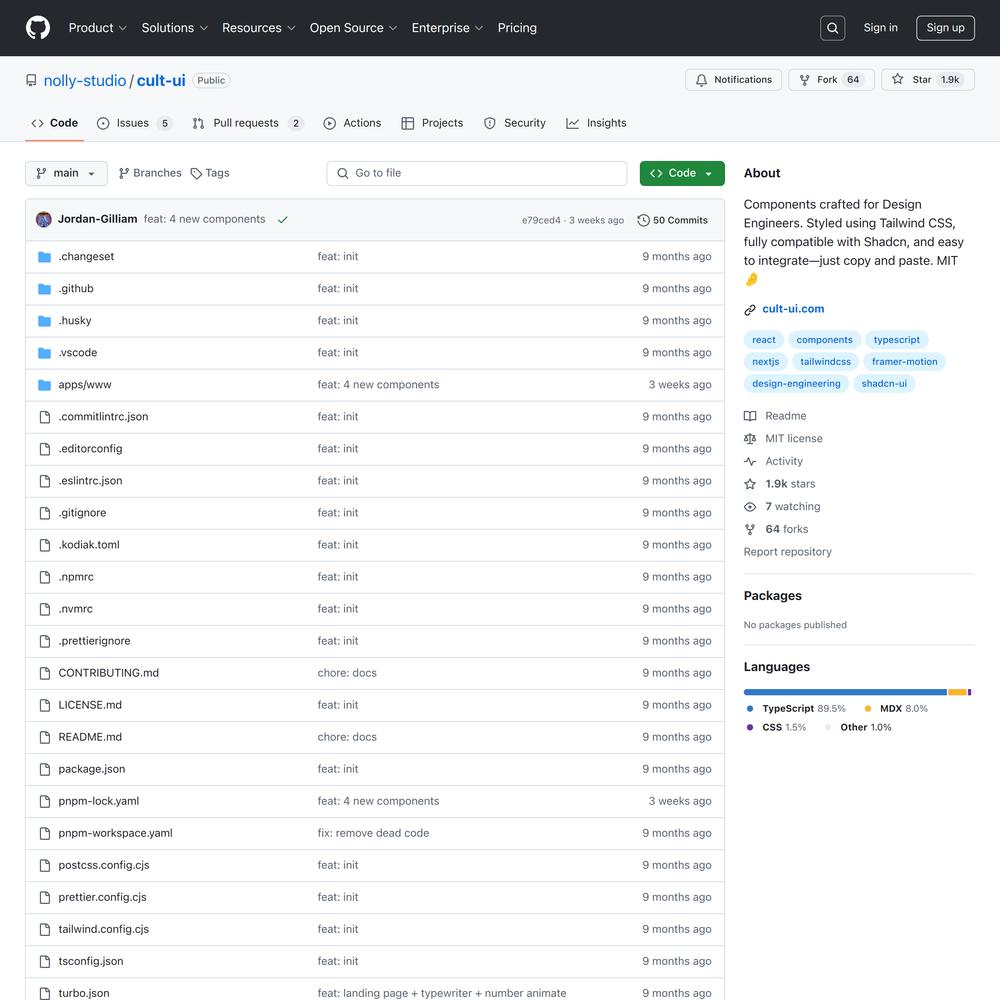Click the green commit status checkmark

click(283, 220)
